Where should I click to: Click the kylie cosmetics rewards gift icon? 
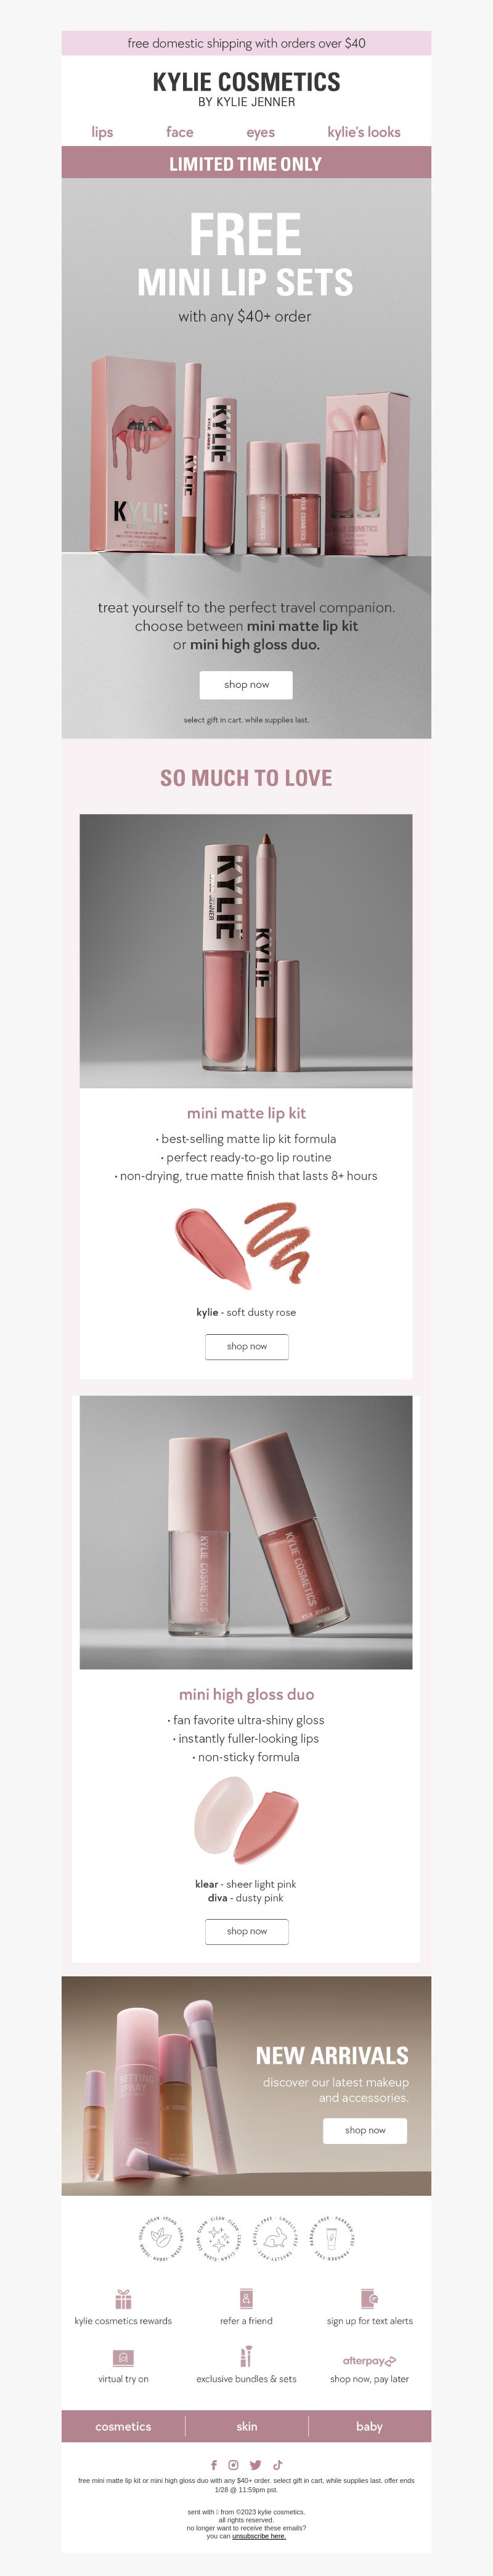pyautogui.click(x=123, y=2298)
